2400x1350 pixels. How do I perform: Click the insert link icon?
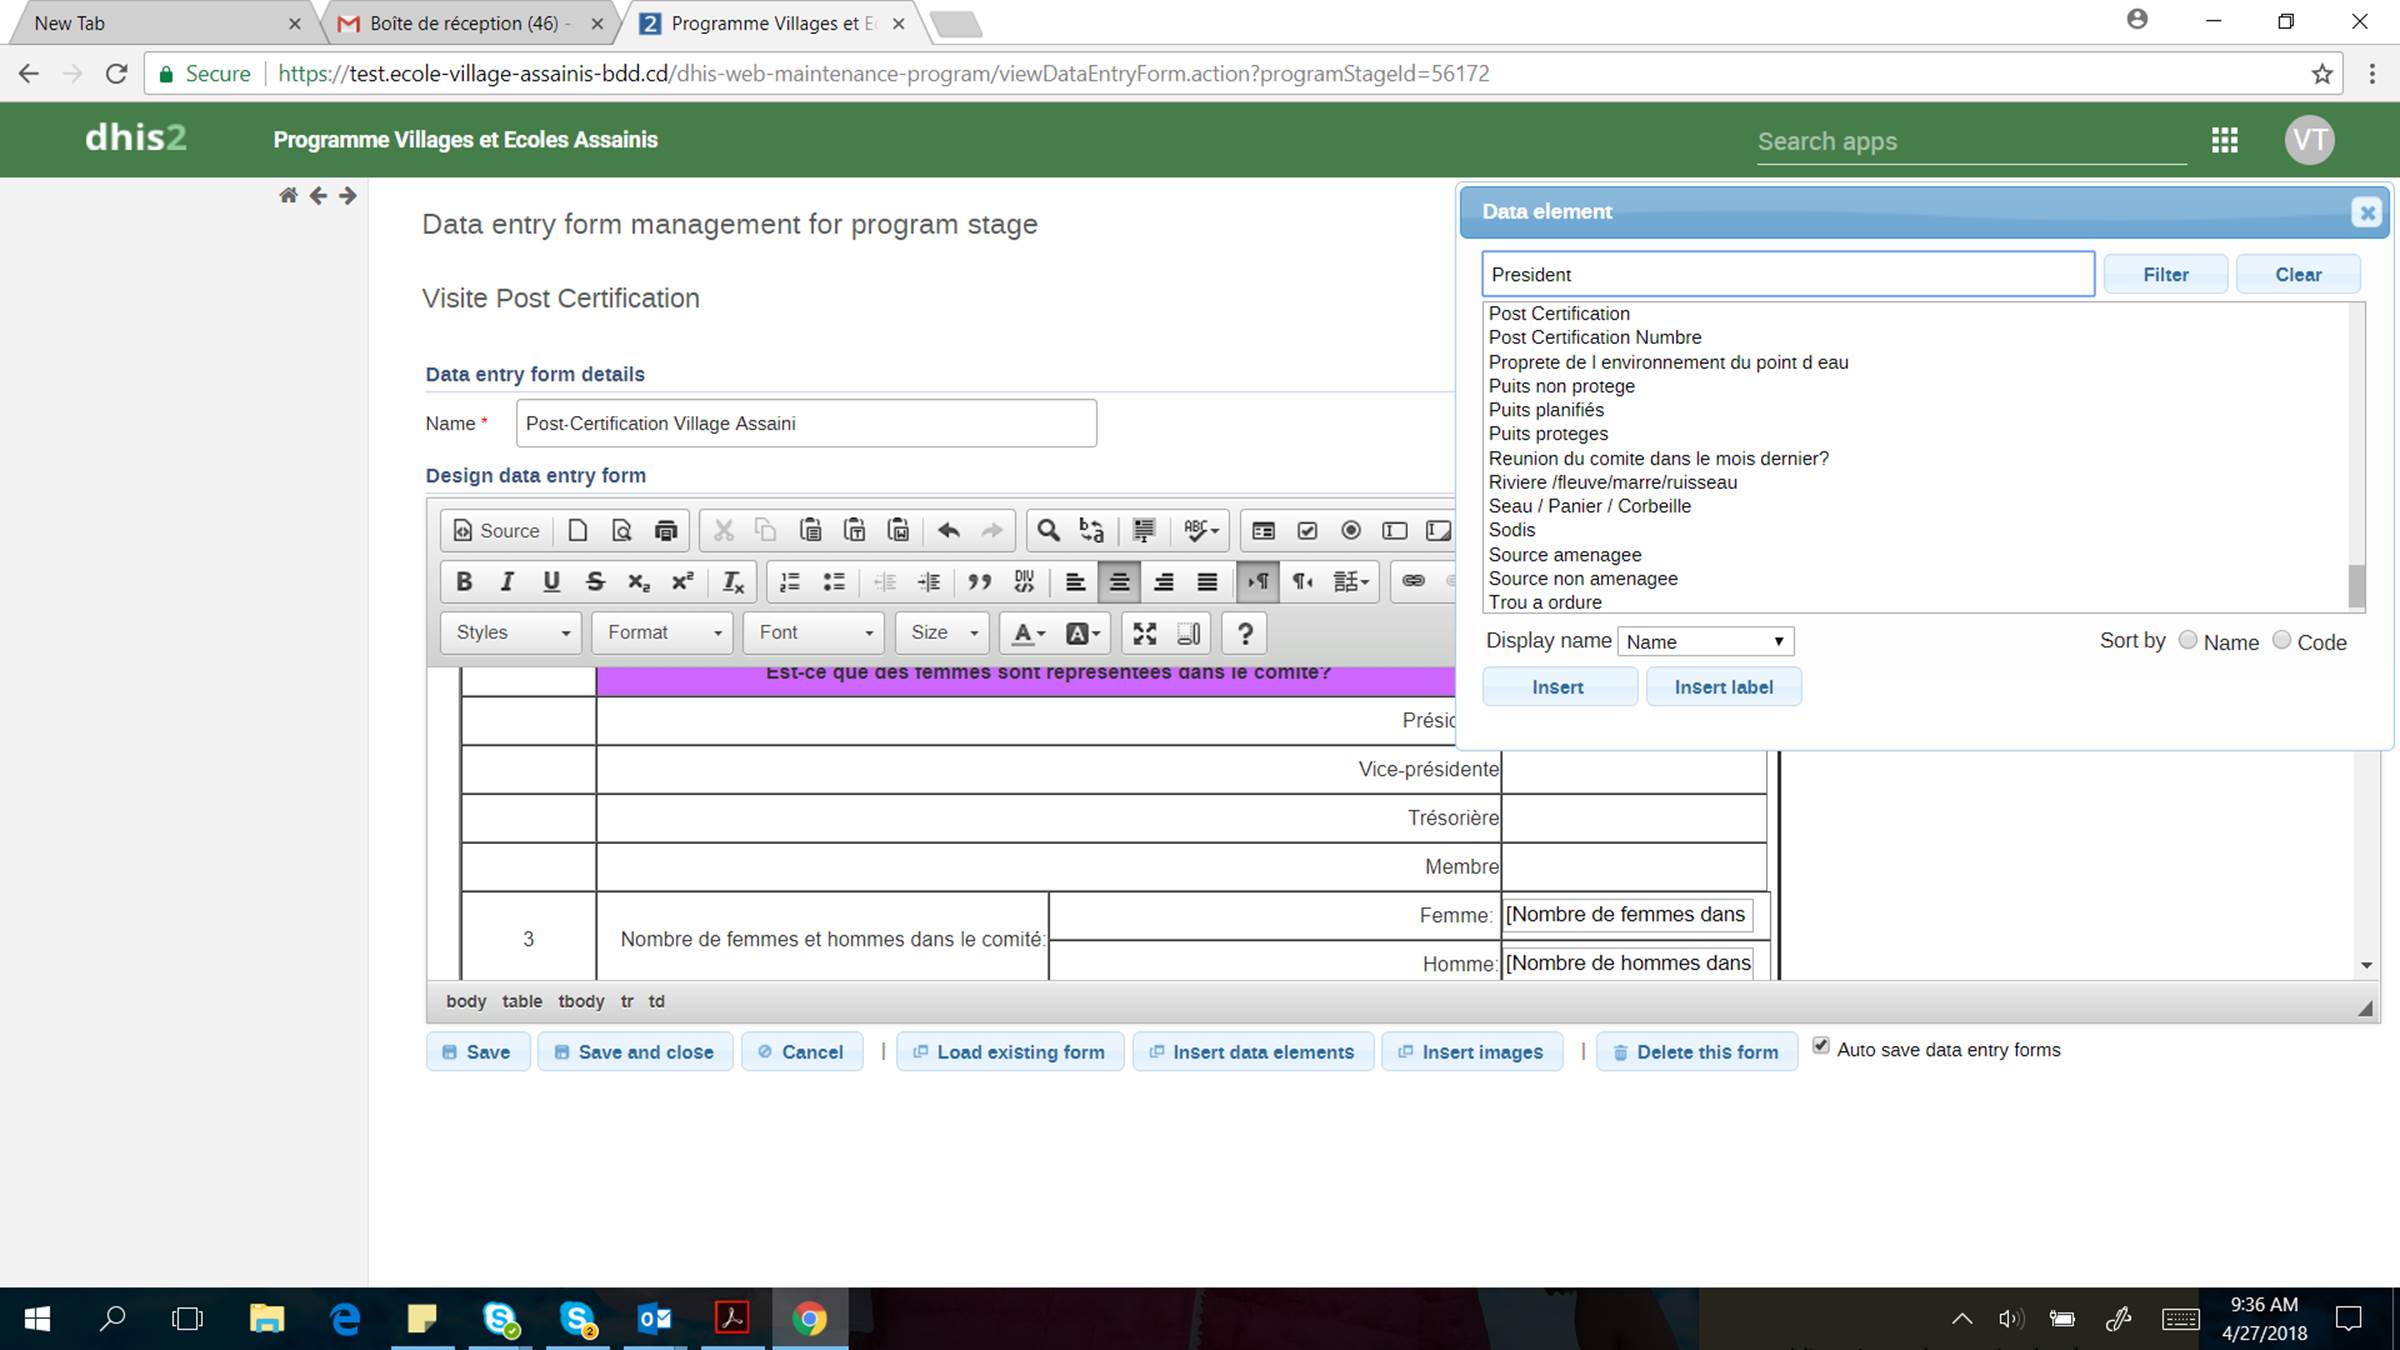(x=1413, y=581)
